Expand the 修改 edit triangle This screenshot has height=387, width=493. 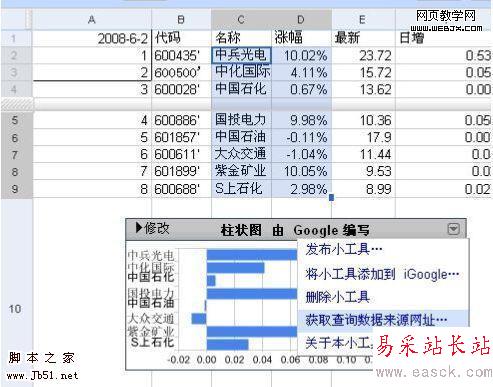pyautogui.click(x=139, y=228)
